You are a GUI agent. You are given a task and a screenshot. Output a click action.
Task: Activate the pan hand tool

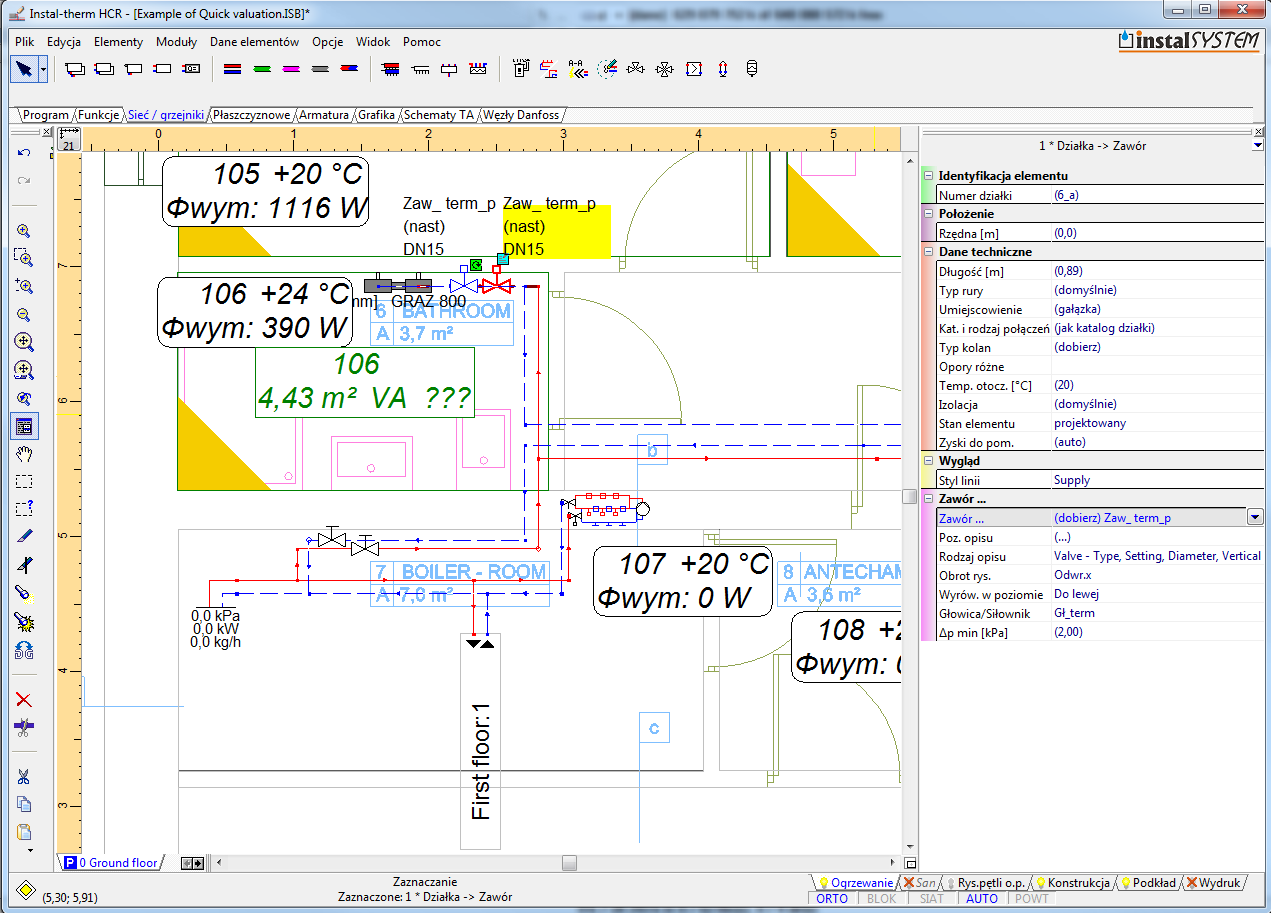24,454
